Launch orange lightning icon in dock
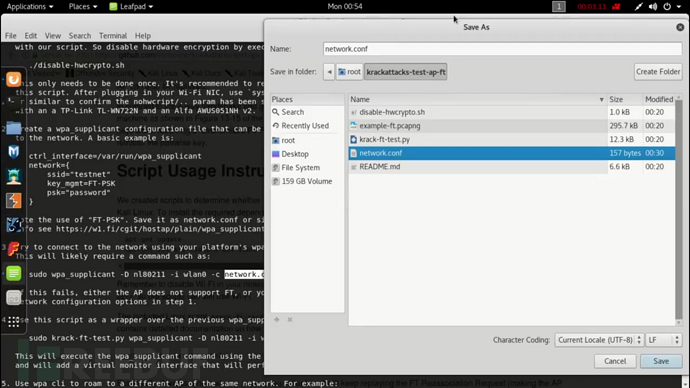690x388 pixels. (14, 201)
